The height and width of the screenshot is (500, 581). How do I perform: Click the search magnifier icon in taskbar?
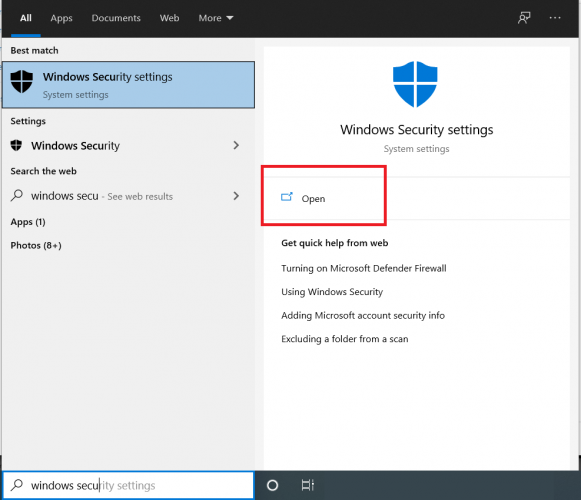coord(17,485)
